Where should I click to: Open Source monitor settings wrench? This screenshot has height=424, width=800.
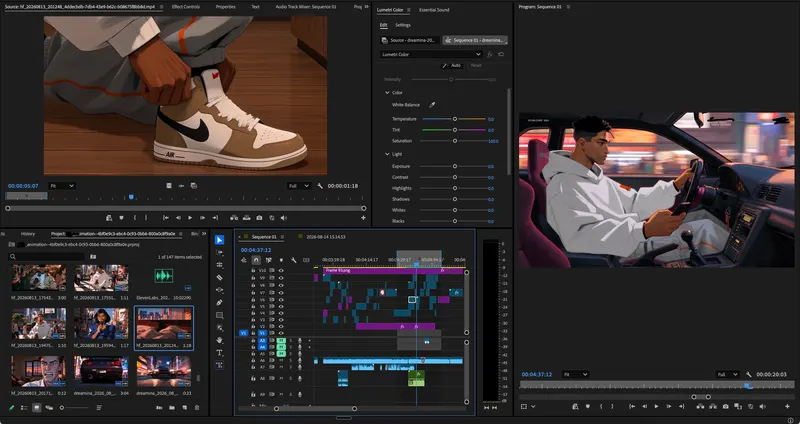point(320,186)
